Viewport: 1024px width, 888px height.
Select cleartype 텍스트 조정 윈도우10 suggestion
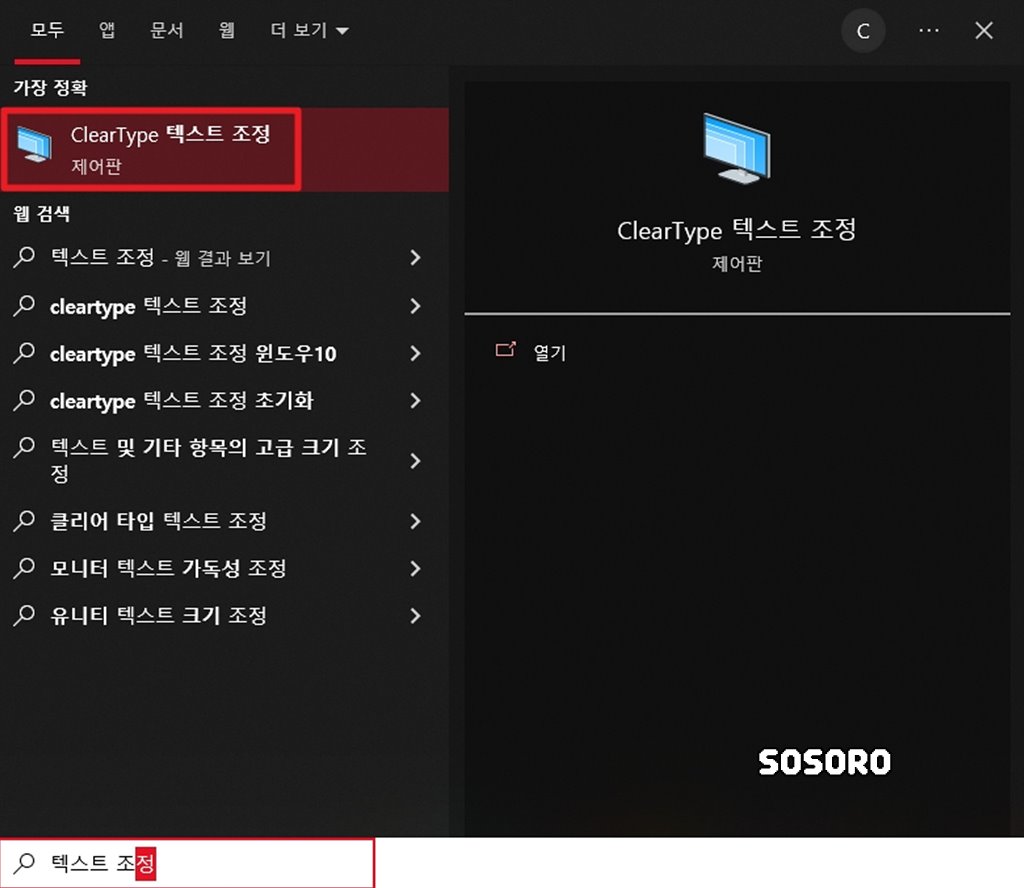(x=225, y=353)
